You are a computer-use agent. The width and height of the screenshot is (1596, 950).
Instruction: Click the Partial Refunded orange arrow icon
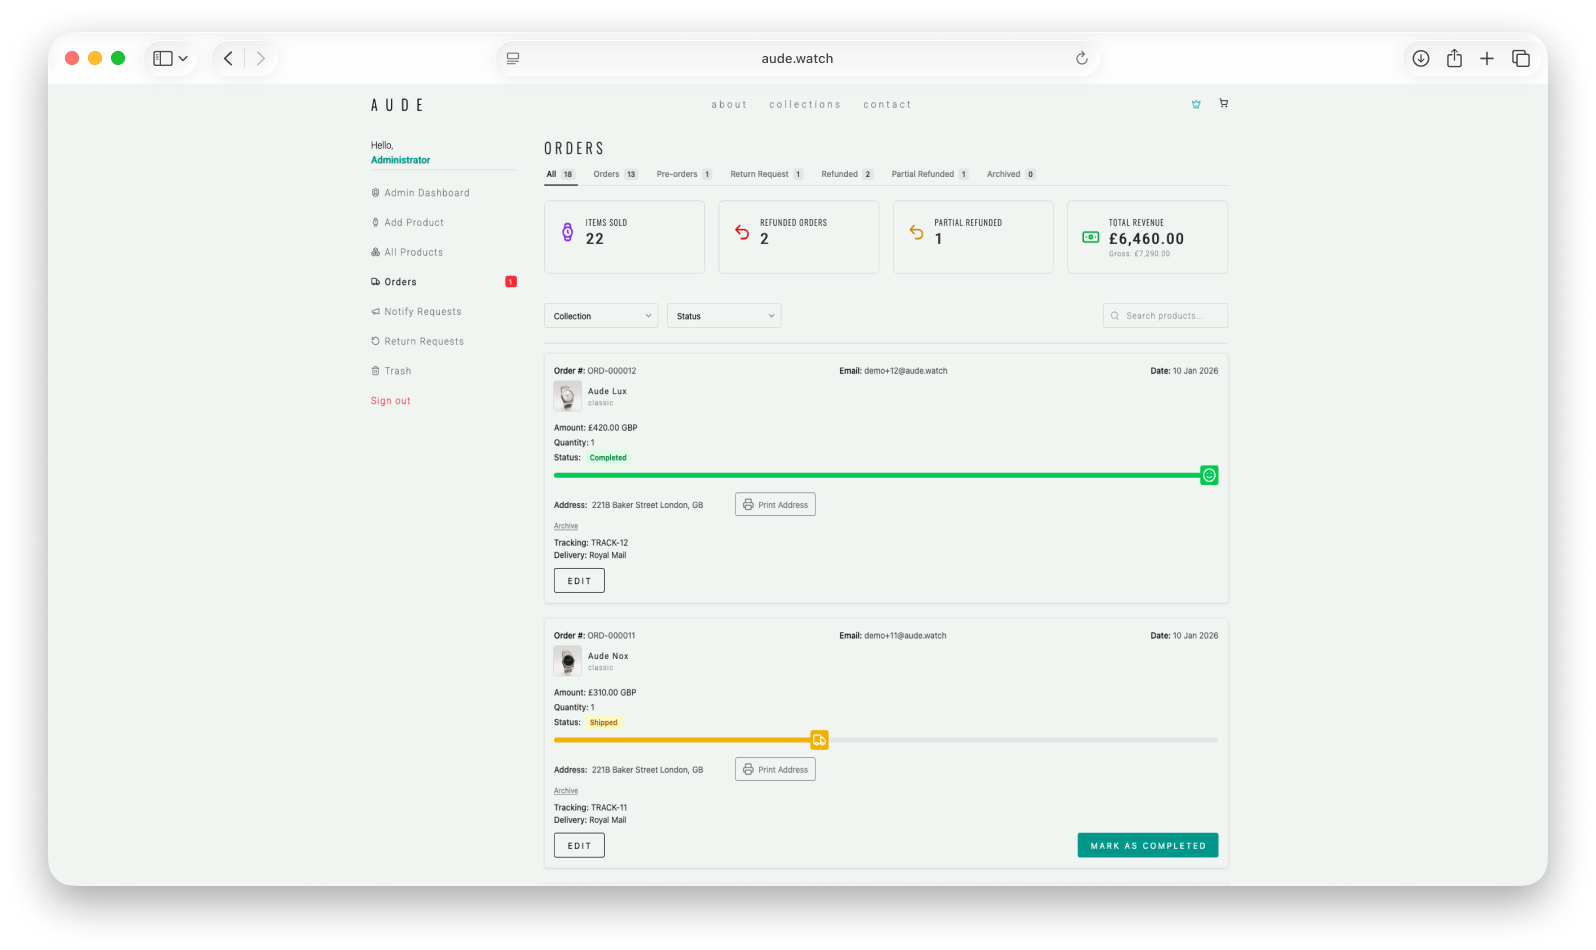pos(916,232)
